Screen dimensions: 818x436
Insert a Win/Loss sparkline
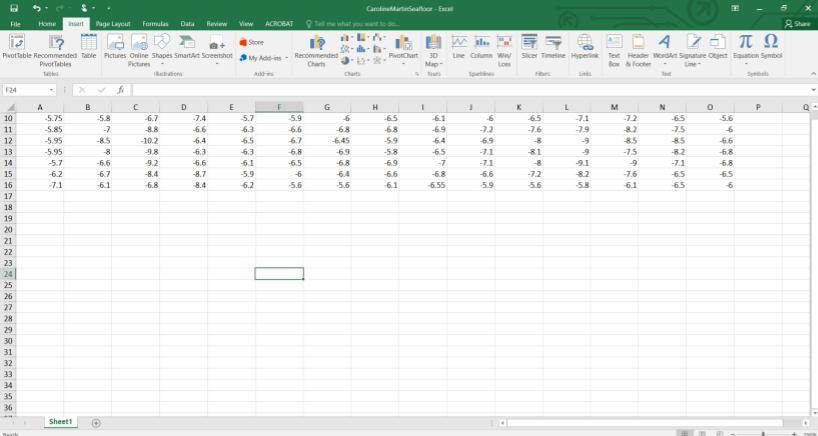[x=504, y=50]
